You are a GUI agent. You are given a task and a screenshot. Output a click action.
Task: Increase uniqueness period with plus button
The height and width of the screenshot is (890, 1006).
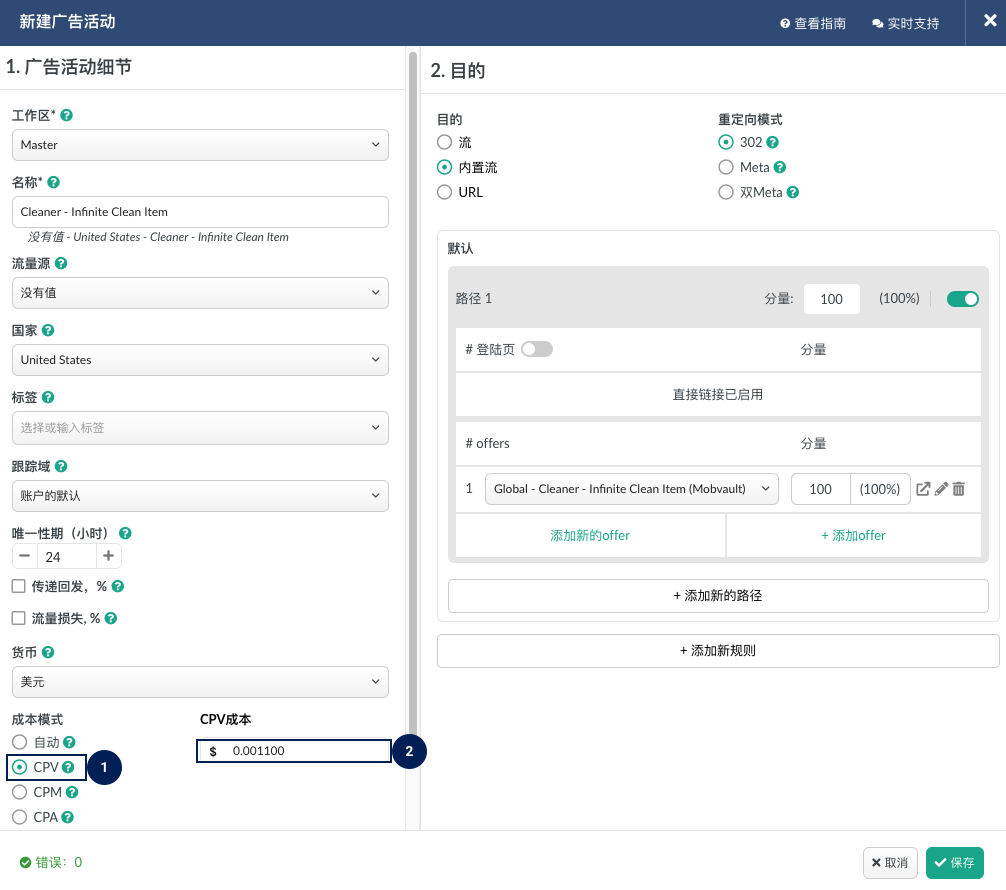[108, 556]
